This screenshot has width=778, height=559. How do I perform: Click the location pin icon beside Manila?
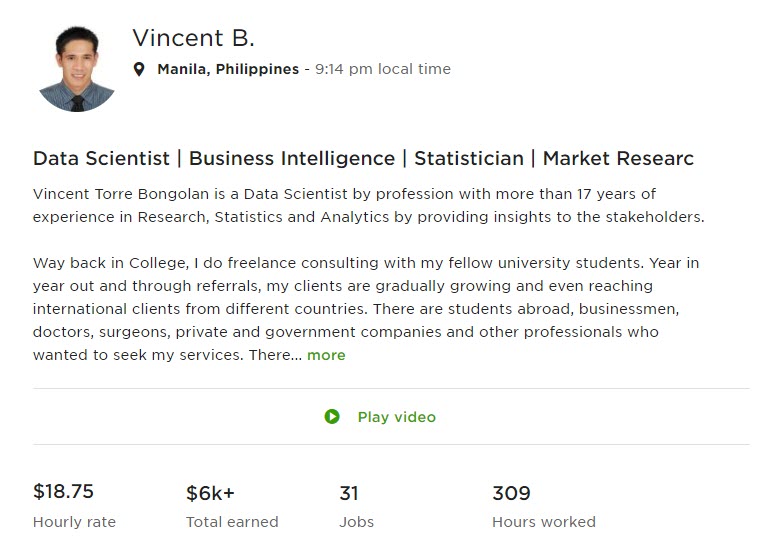pyautogui.click(x=139, y=69)
